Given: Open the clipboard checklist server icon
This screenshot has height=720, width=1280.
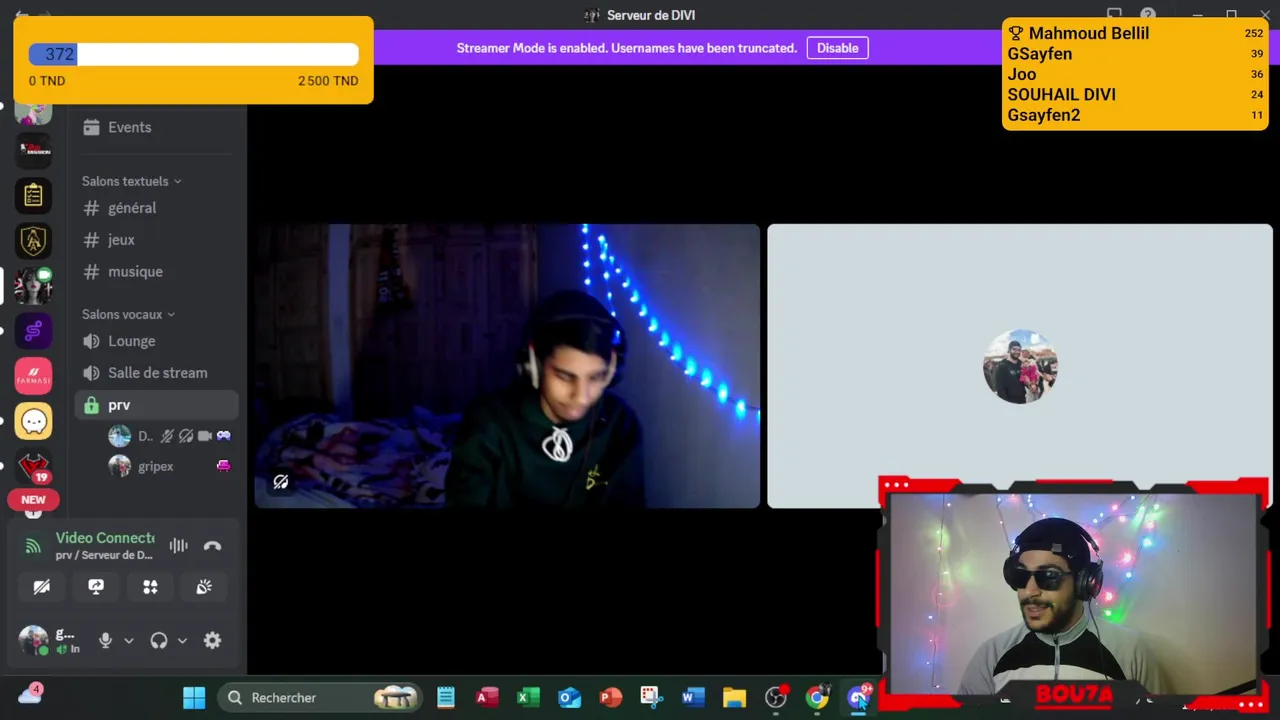Looking at the screenshot, I should (x=33, y=196).
